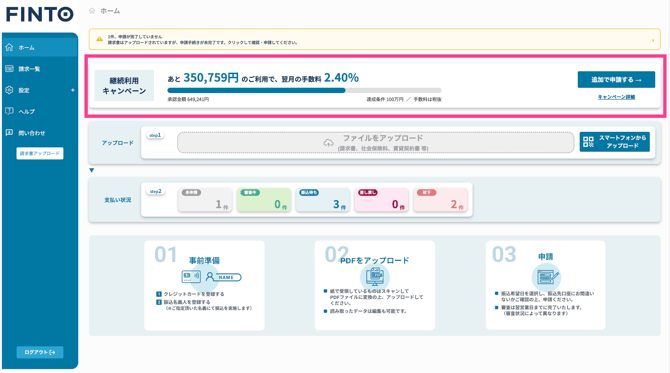The width and height of the screenshot is (670, 373).
Task: Click the alert banner right chevron
Action: coord(652,40)
